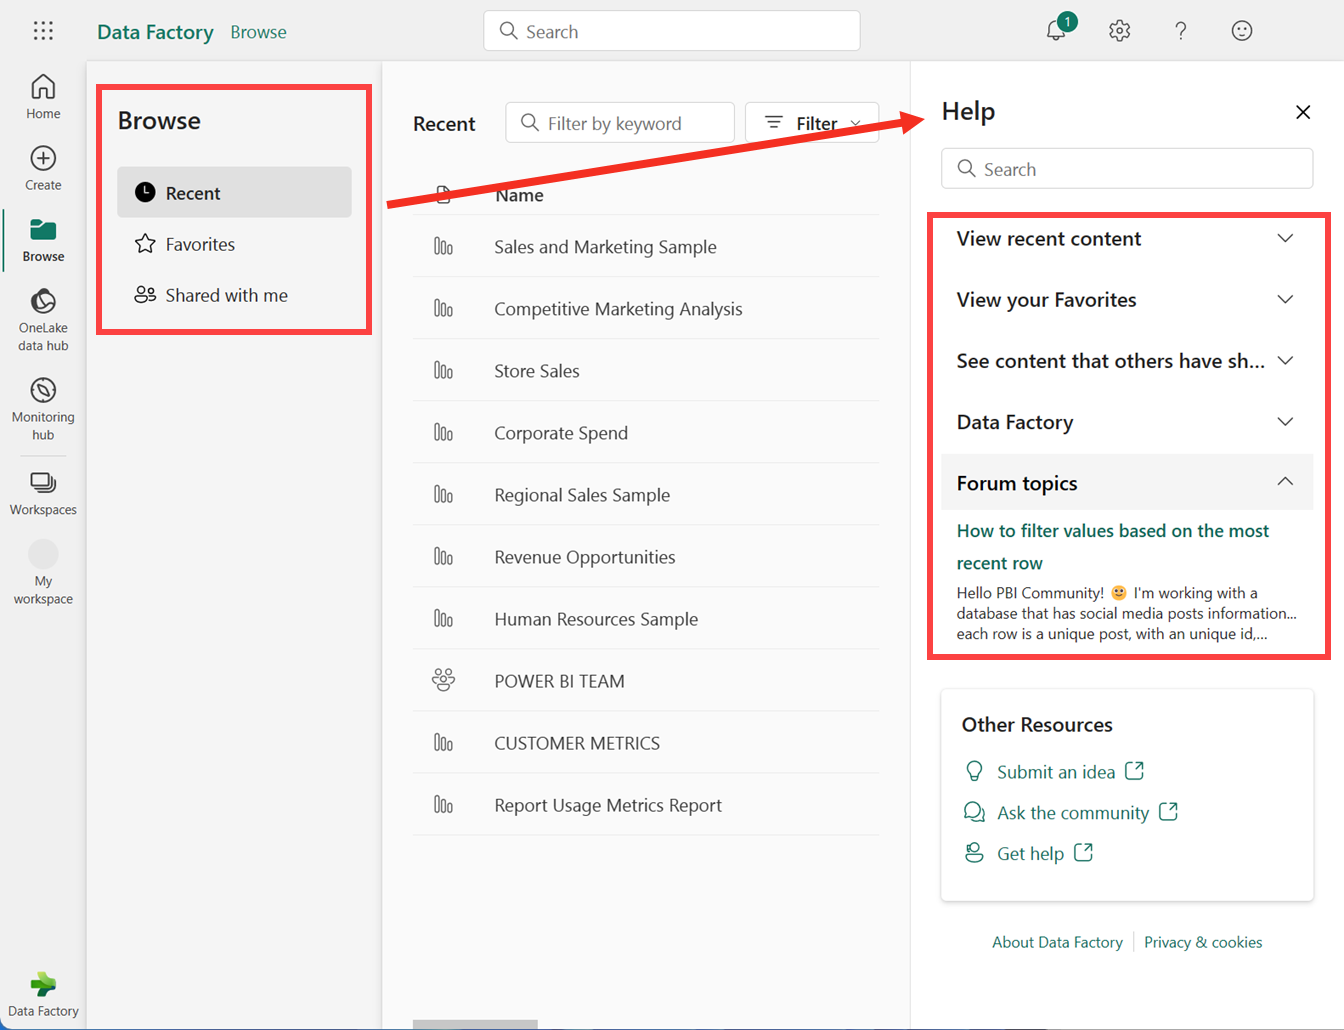Screen dimensions: 1344x1030
Task: Expand See content that others have shared section
Action: pos(1127,361)
